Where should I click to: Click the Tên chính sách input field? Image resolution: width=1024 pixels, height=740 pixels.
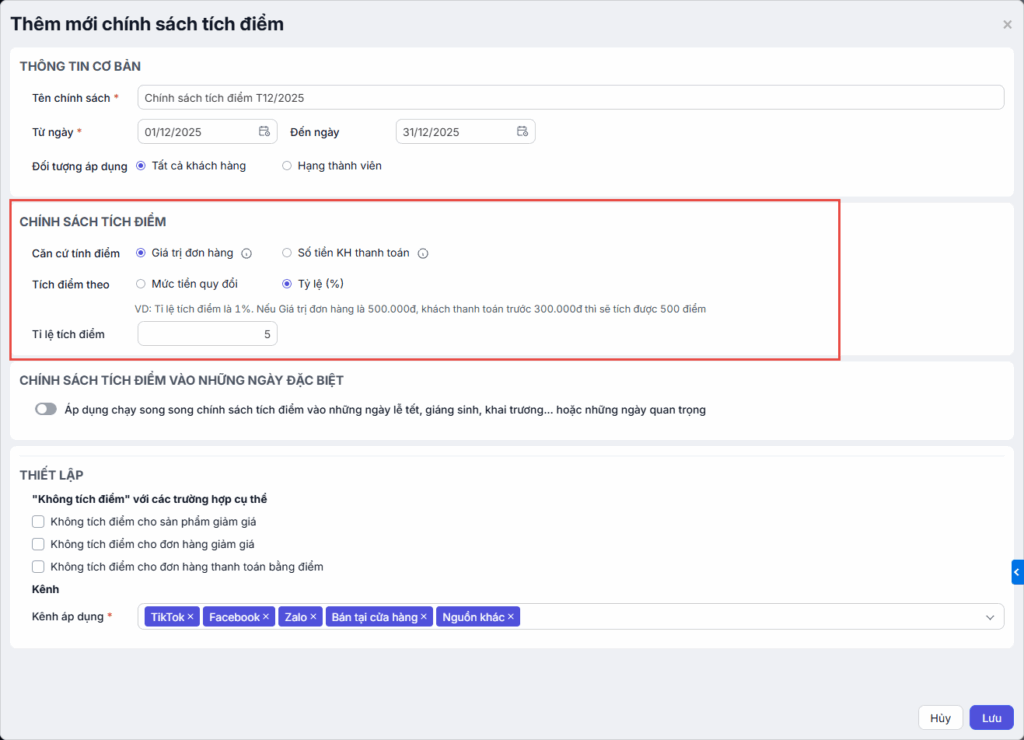click(x=570, y=97)
